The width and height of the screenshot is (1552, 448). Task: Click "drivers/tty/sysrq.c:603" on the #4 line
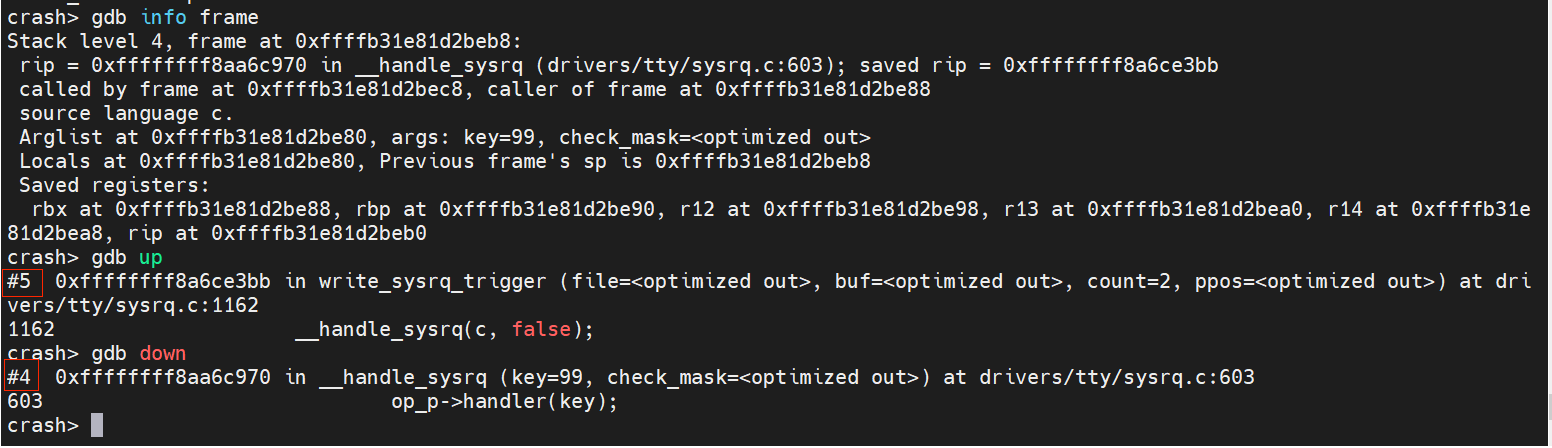[x=1117, y=377]
